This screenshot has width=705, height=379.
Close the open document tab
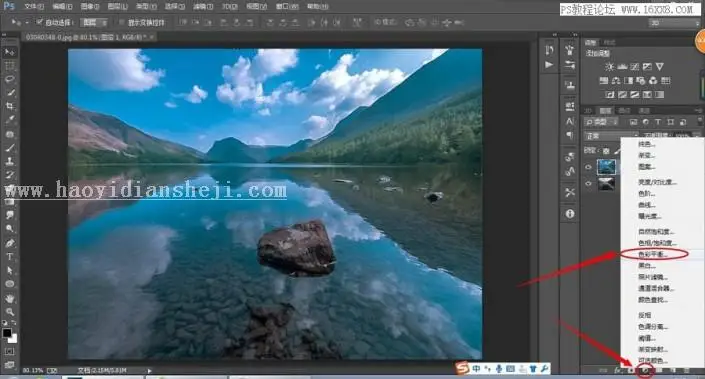pos(152,37)
